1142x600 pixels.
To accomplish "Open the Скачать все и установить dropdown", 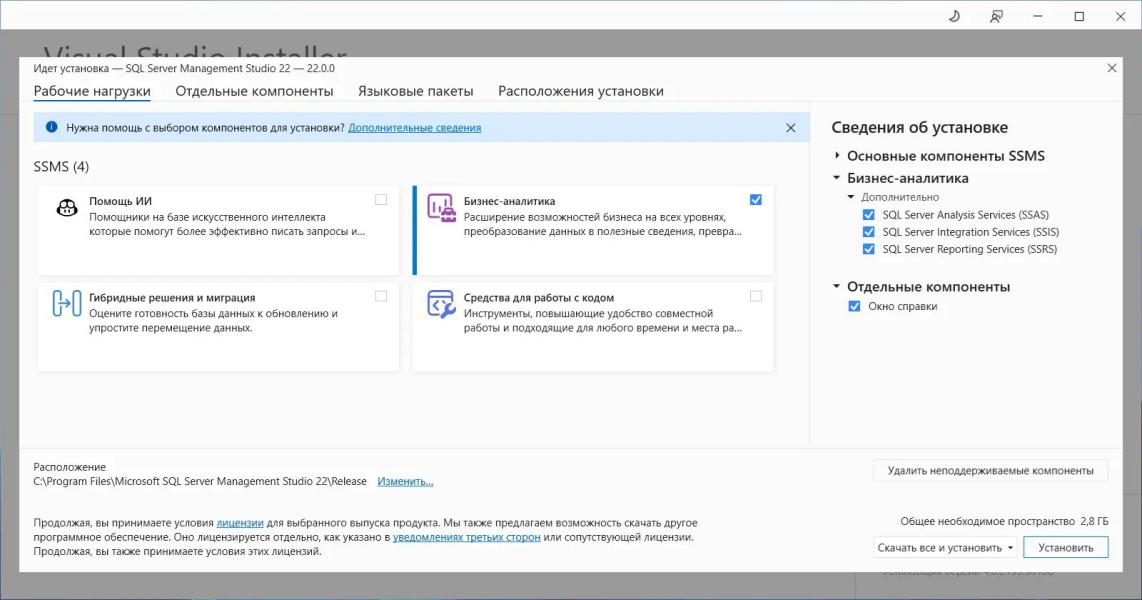I will point(1011,548).
